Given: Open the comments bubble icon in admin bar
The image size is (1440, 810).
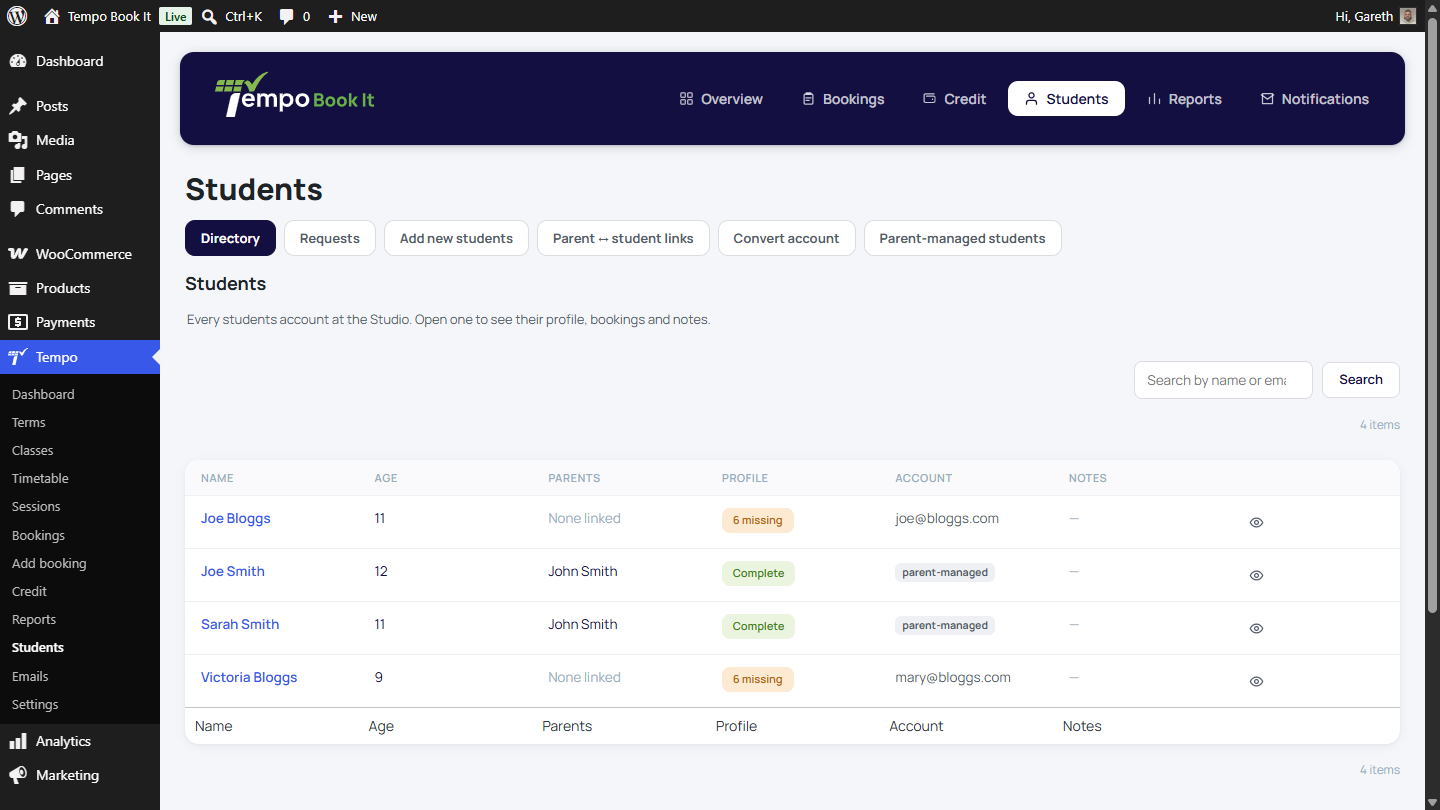Looking at the screenshot, I should 287,16.
